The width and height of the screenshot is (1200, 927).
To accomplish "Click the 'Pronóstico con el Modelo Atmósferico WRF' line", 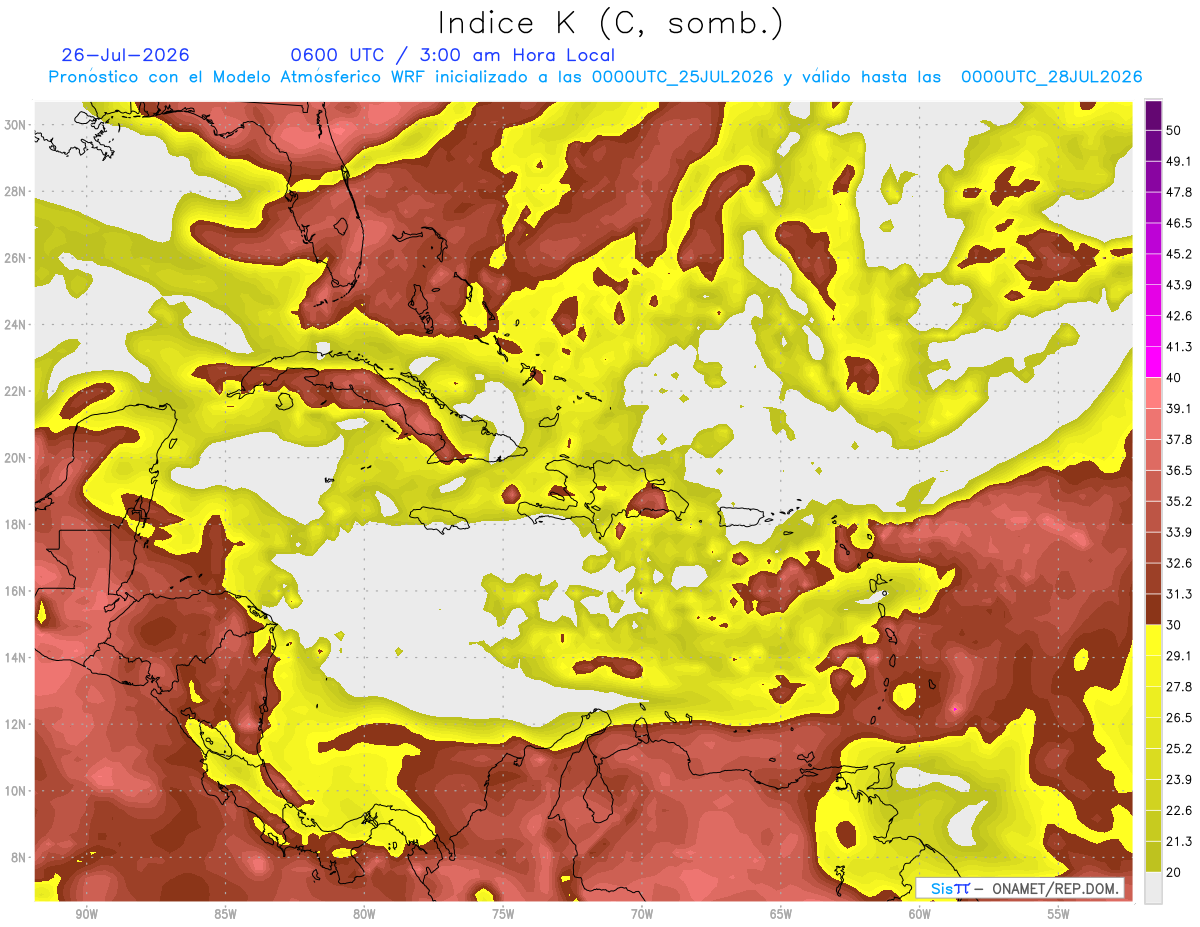I will point(595,77).
